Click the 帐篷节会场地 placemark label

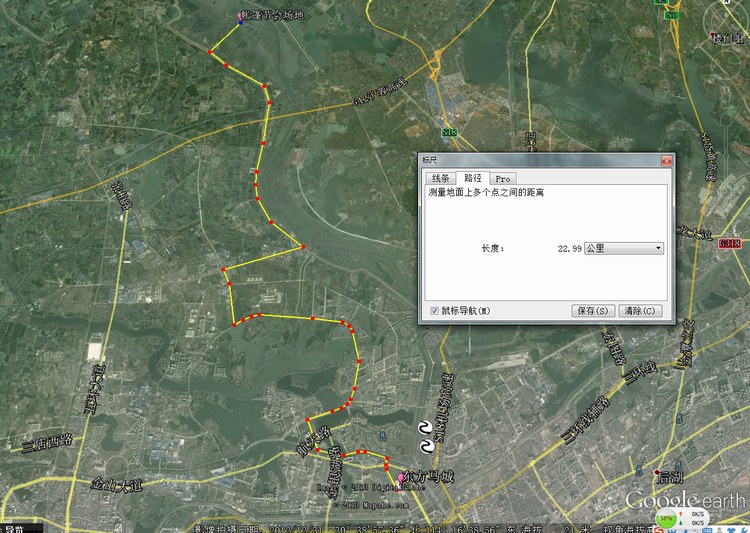click(274, 15)
